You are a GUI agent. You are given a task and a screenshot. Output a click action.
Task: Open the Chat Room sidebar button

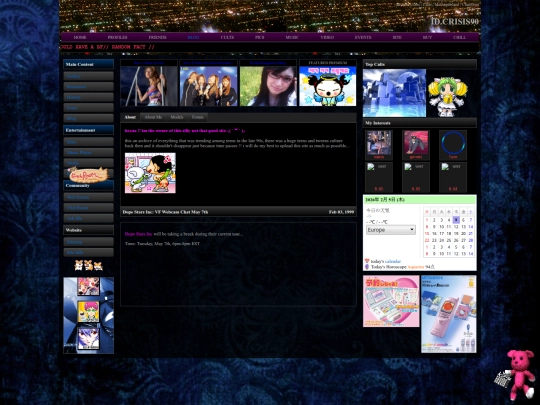tap(89, 208)
